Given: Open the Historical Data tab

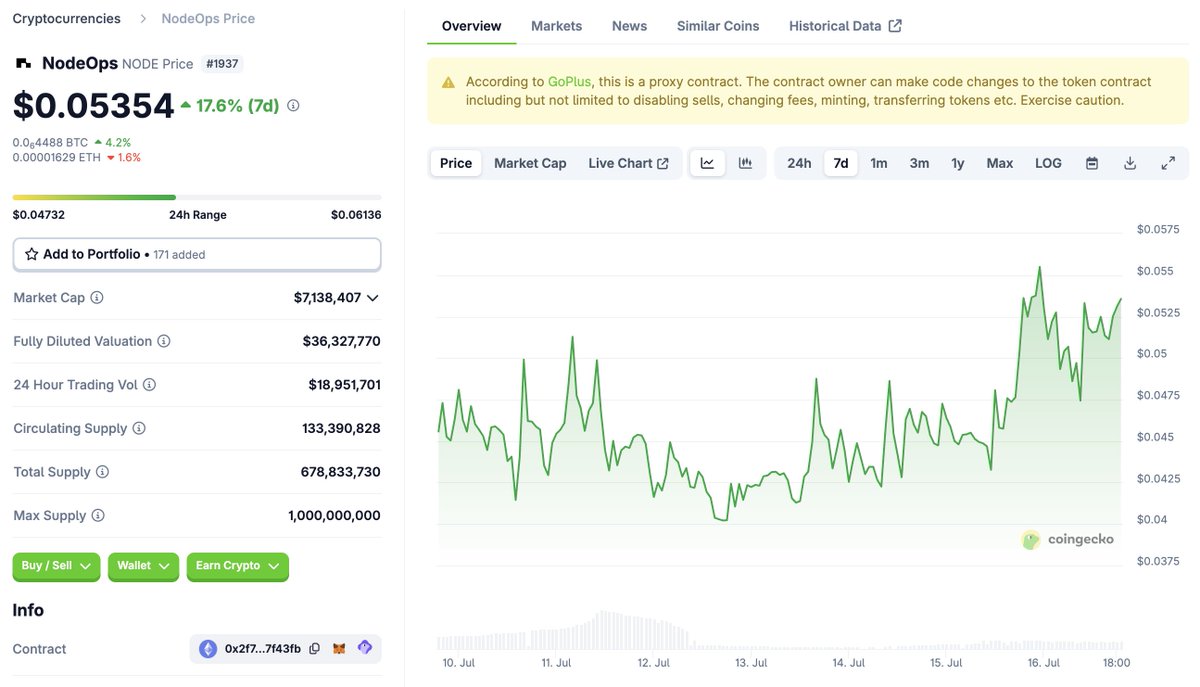Looking at the screenshot, I should 845,26.
